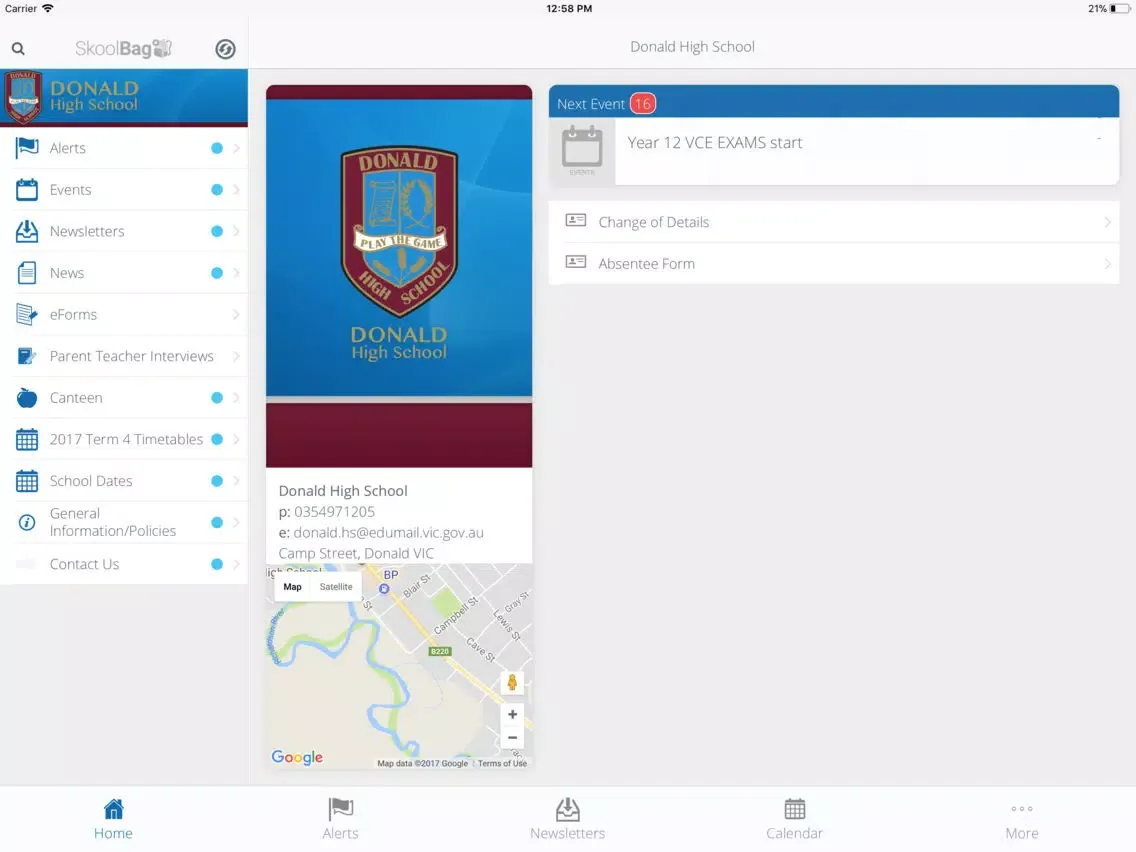Tap the battery indicator in status bar

tap(1120, 9)
